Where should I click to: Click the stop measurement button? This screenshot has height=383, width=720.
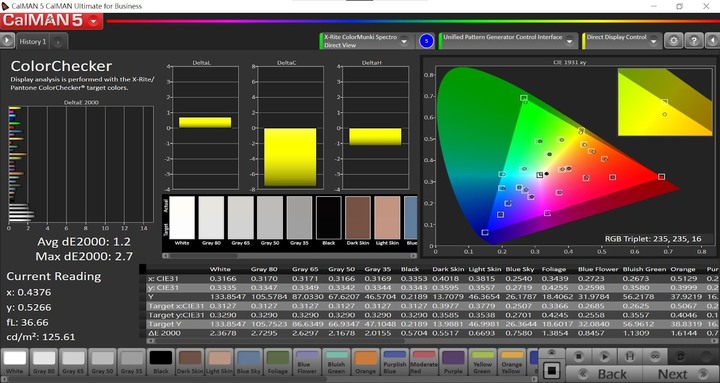[579, 356]
